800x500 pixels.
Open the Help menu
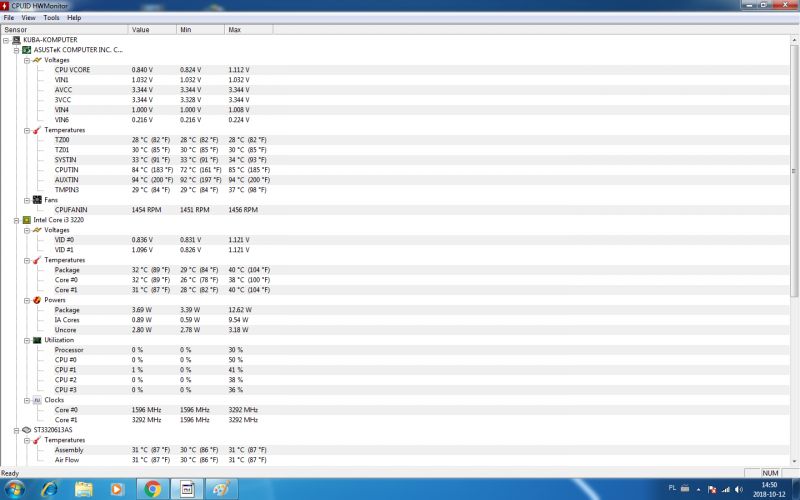(x=74, y=17)
